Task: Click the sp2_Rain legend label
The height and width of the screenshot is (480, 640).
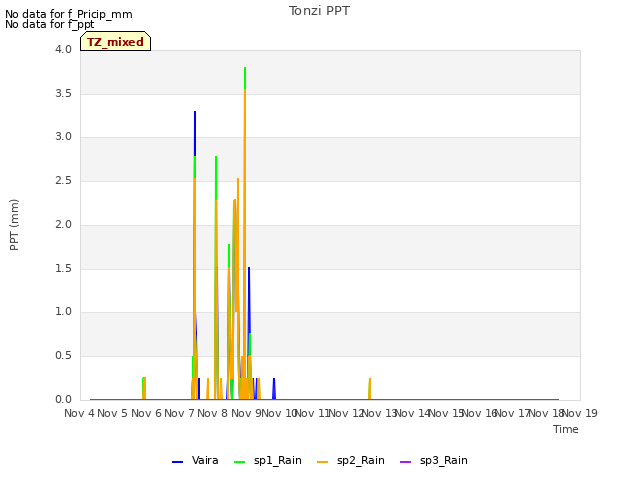Action: 360,460
